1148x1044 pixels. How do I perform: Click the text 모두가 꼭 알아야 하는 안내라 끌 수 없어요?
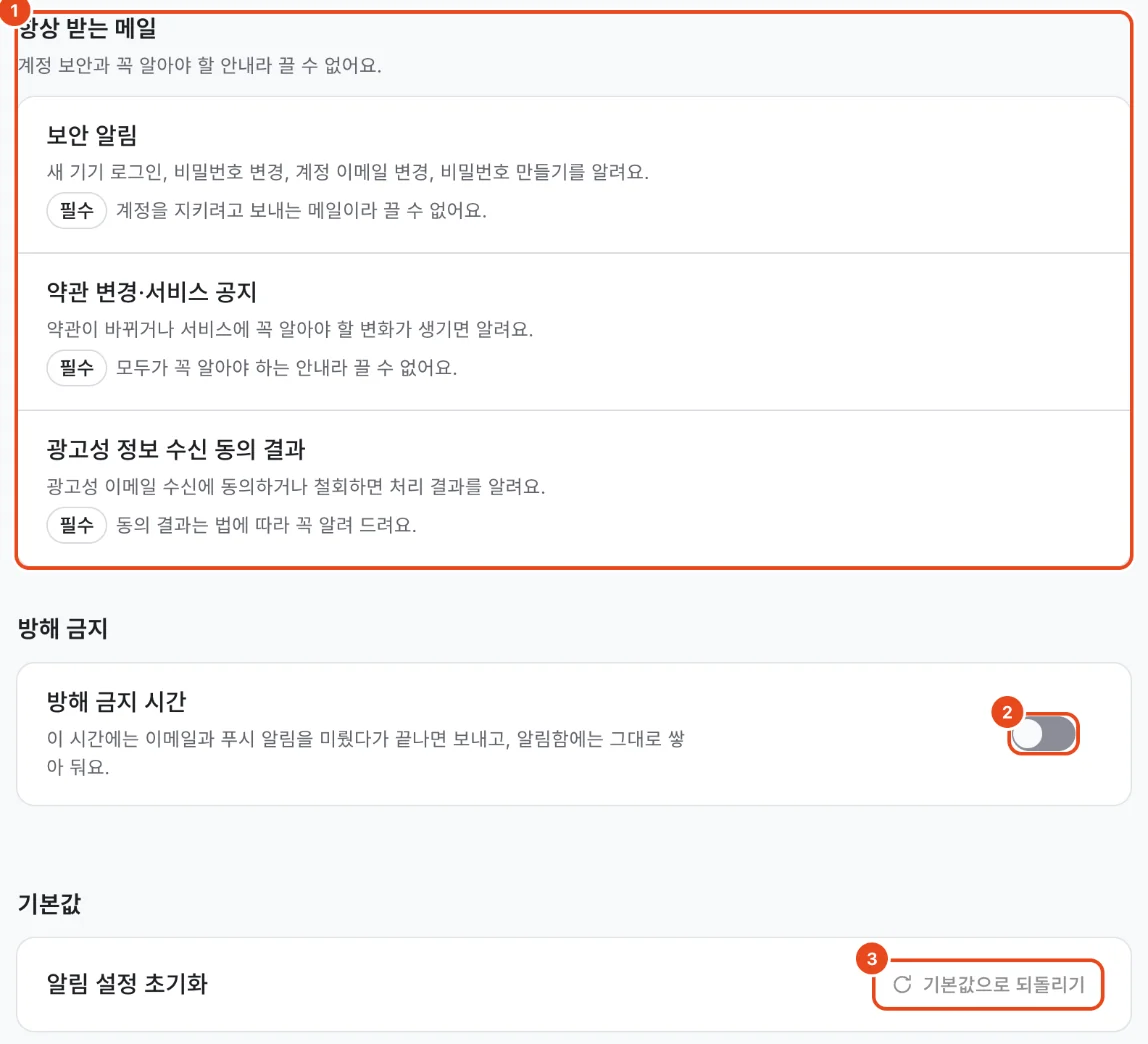click(286, 368)
